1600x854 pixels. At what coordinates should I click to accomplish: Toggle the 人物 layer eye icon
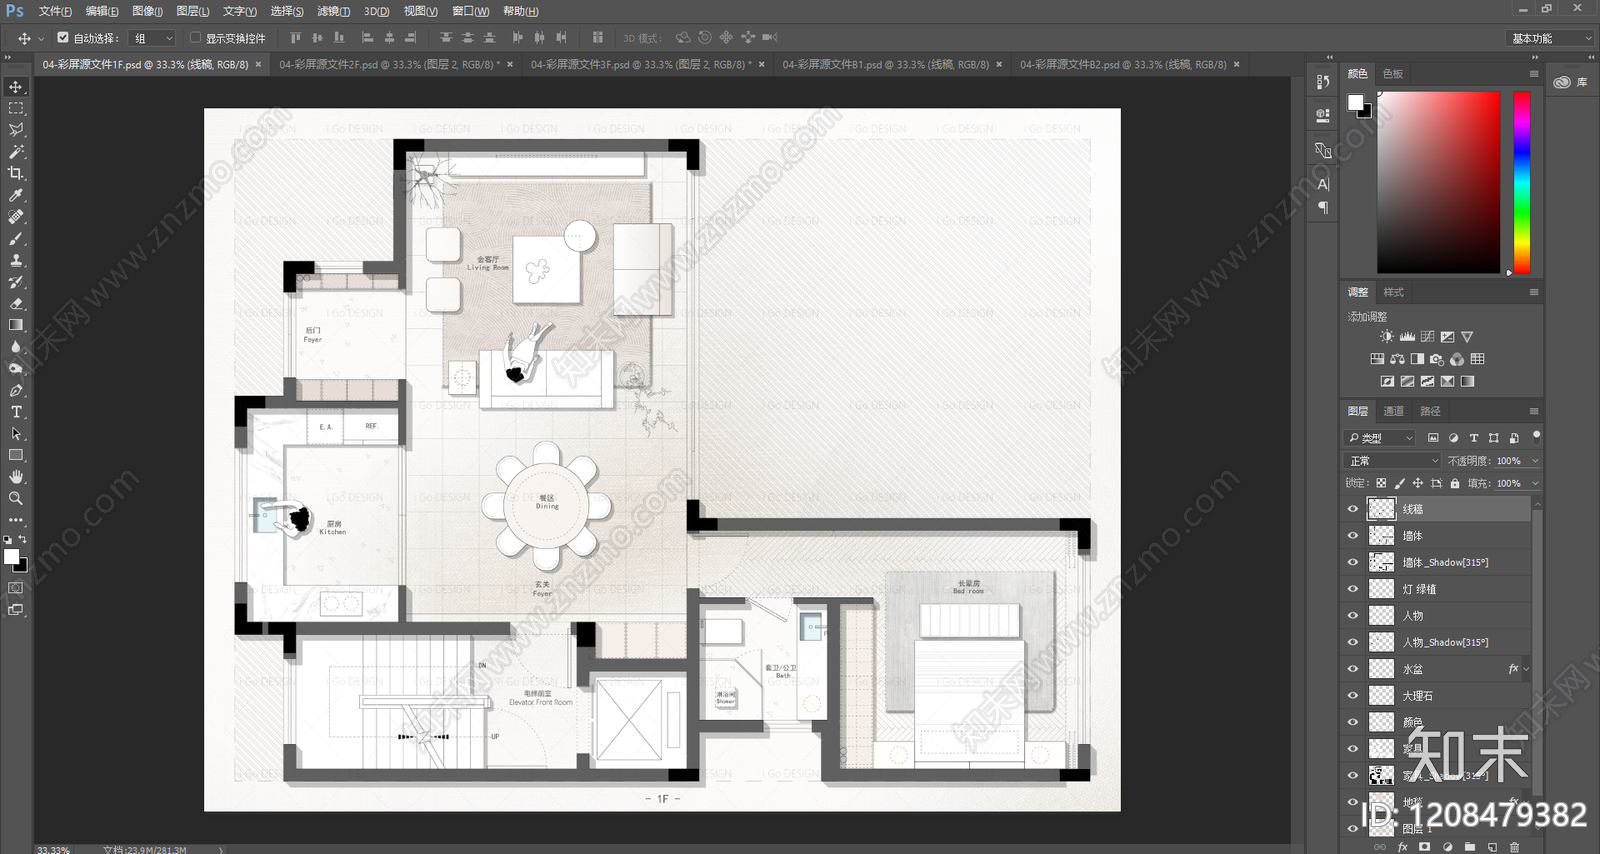click(1353, 616)
